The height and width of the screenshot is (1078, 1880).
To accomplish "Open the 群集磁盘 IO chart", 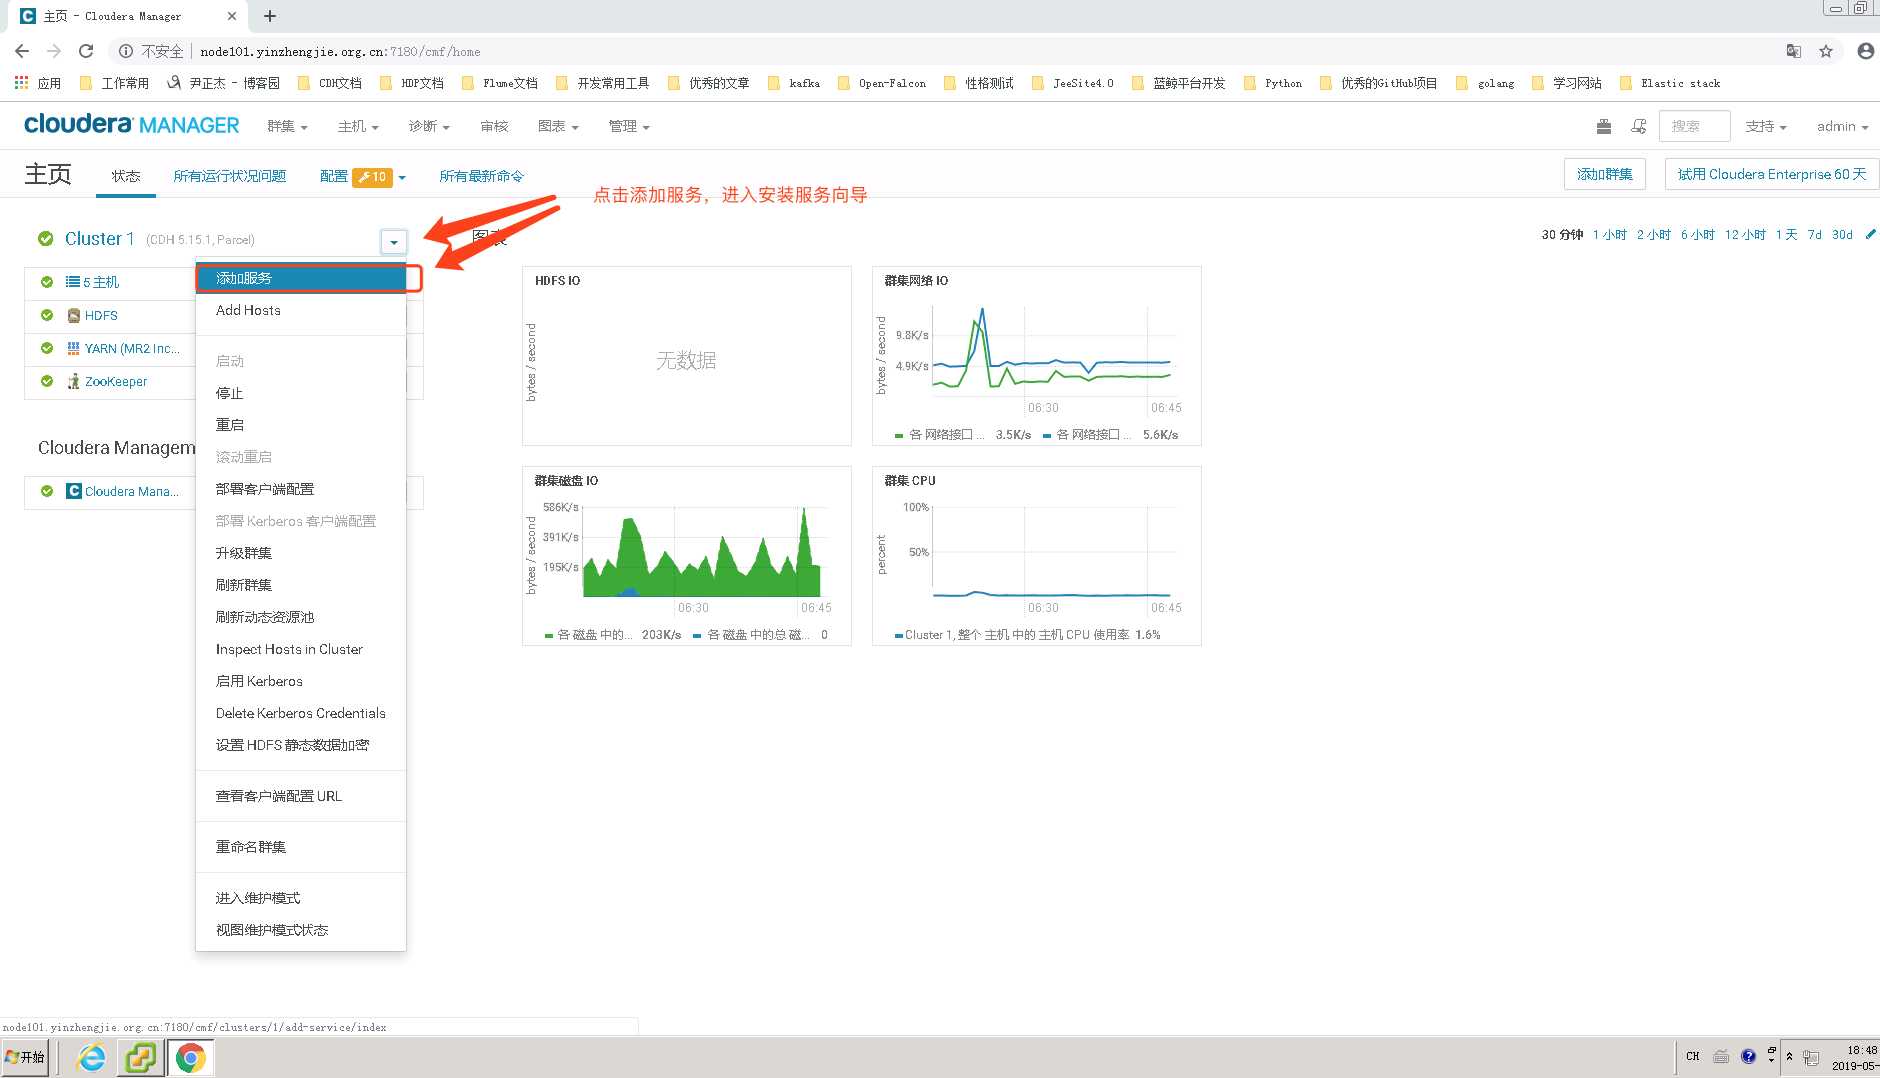I will coord(686,555).
